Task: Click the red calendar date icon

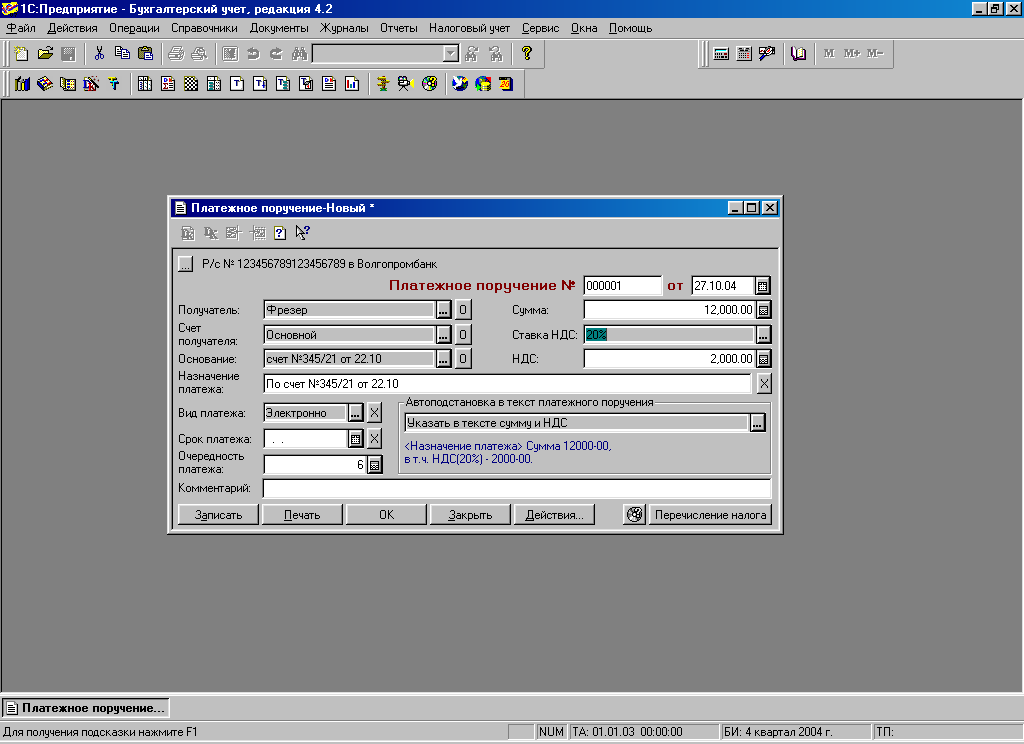Action: 506,84
